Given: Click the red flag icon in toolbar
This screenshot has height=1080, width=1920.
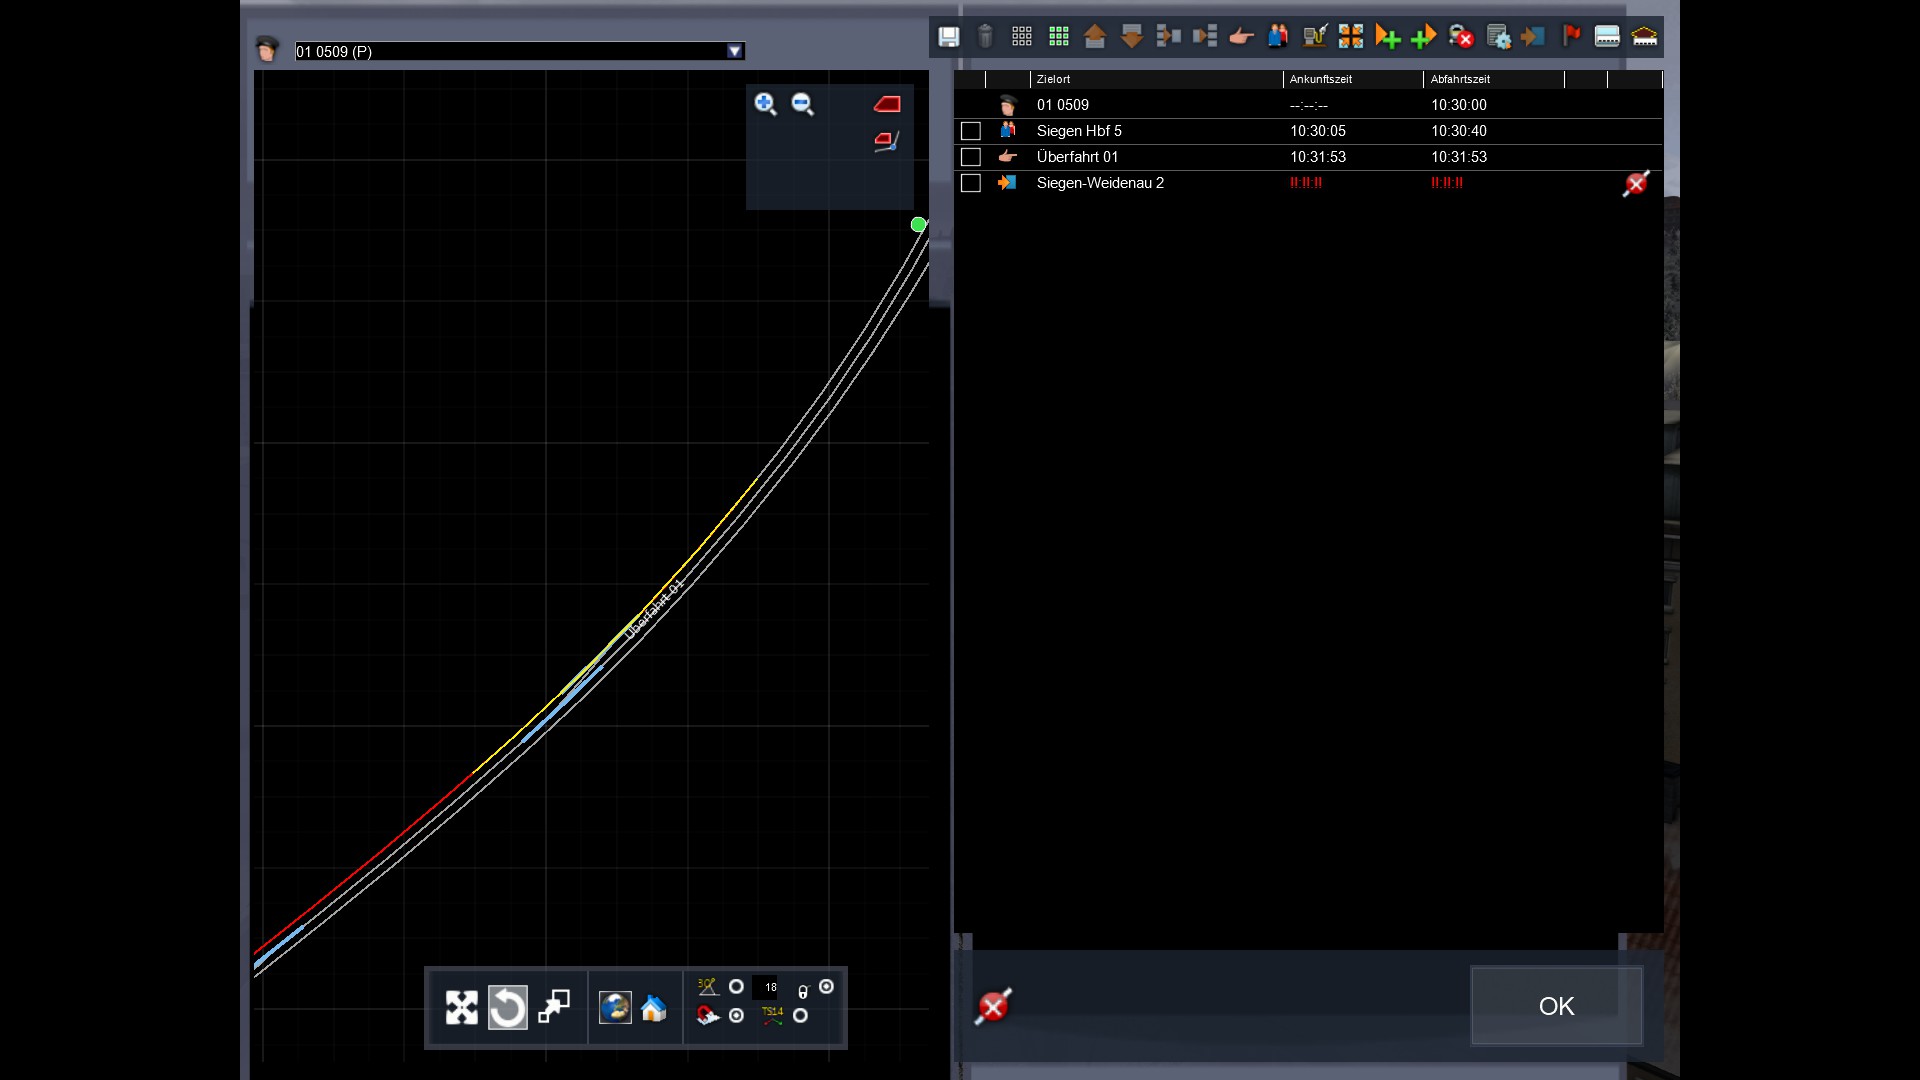Looking at the screenshot, I should tap(1571, 37).
